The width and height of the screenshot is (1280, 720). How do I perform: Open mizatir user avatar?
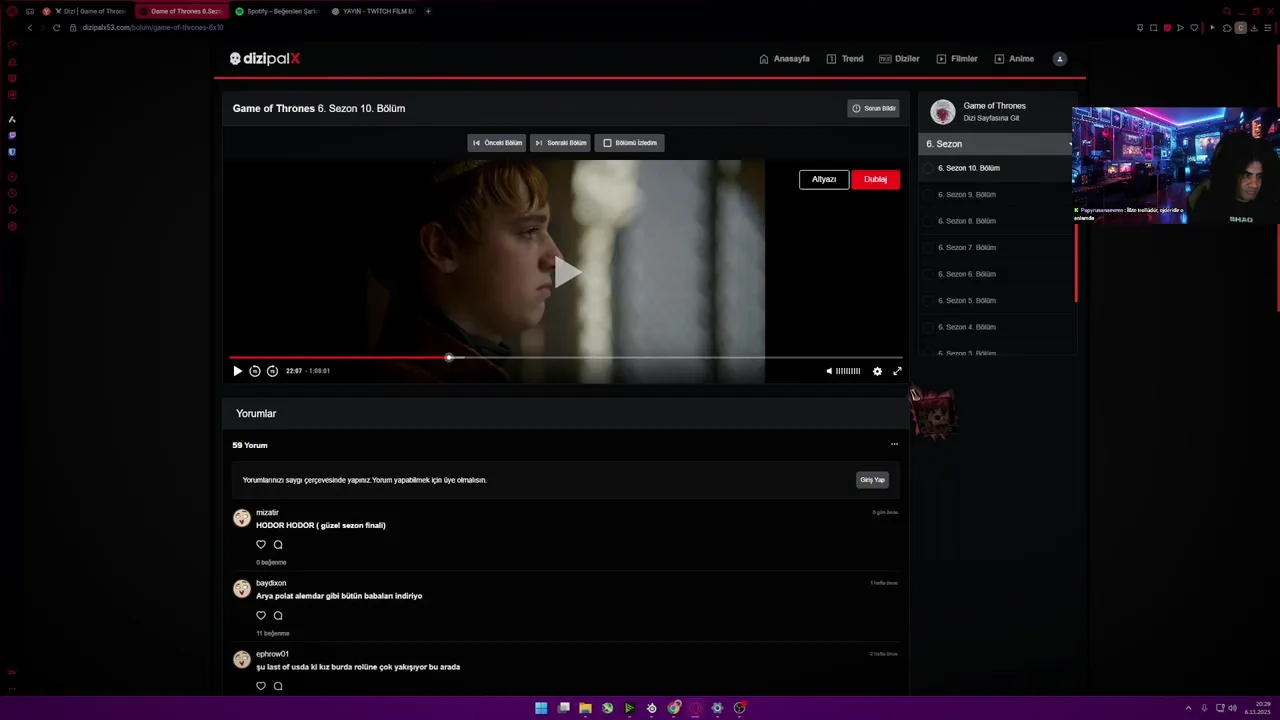(242, 518)
